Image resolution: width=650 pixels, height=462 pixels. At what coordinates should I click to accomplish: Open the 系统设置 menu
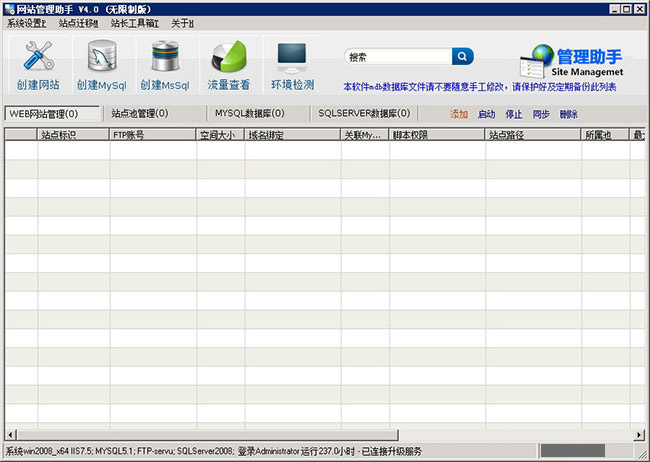coord(27,23)
